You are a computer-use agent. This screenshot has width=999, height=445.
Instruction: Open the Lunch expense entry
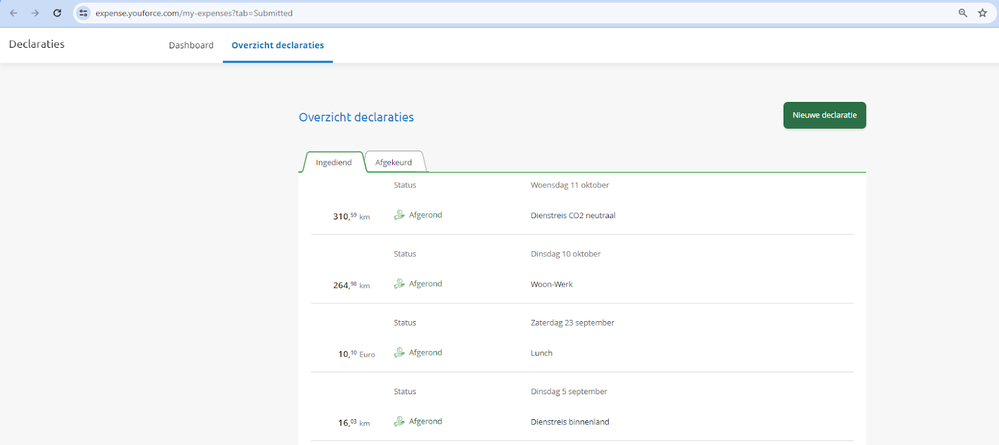(543, 353)
